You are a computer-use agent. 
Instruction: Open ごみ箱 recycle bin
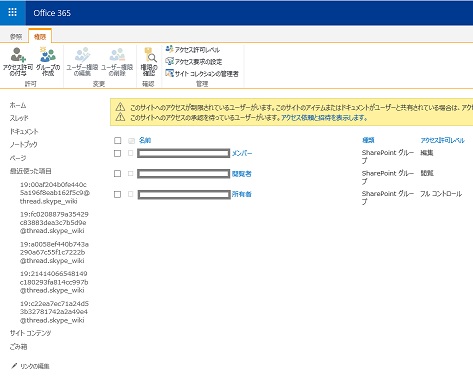tap(18, 347)
